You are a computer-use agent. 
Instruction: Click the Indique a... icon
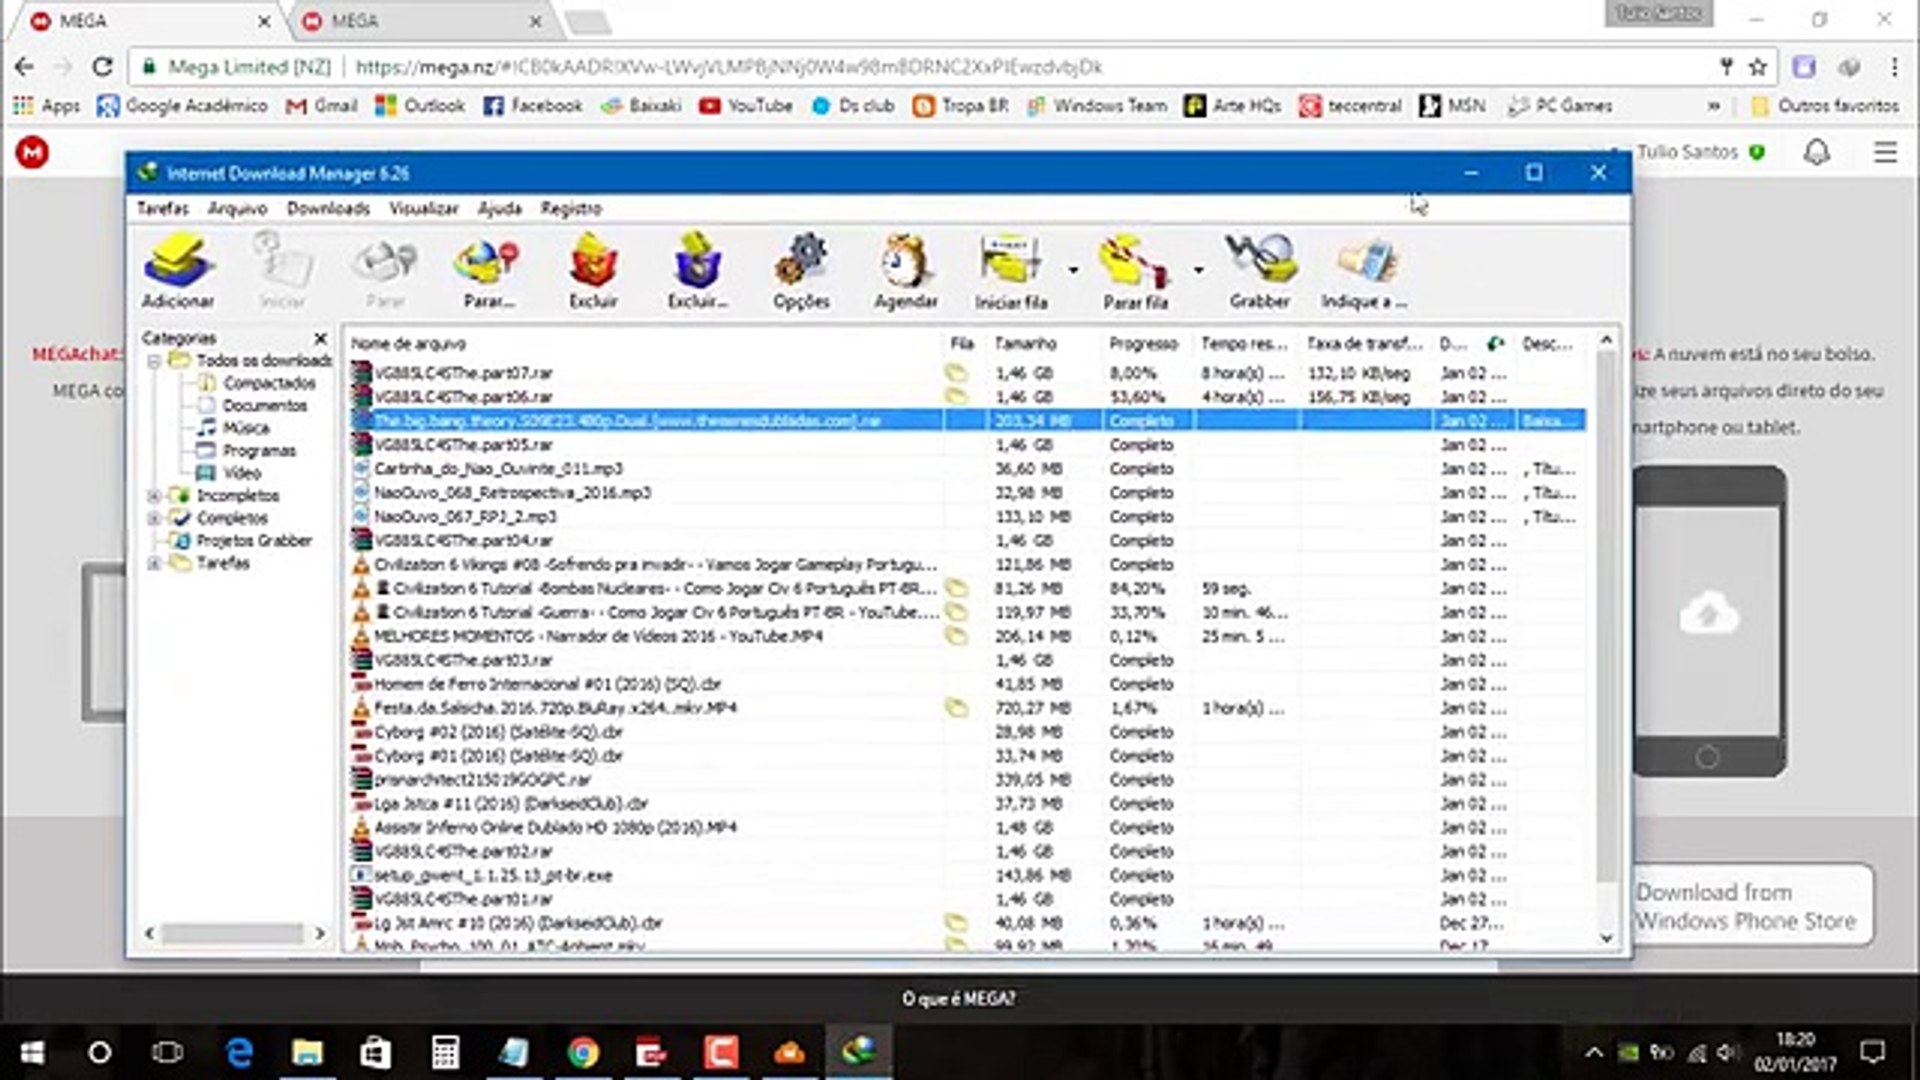click(x=1364, y=271)
